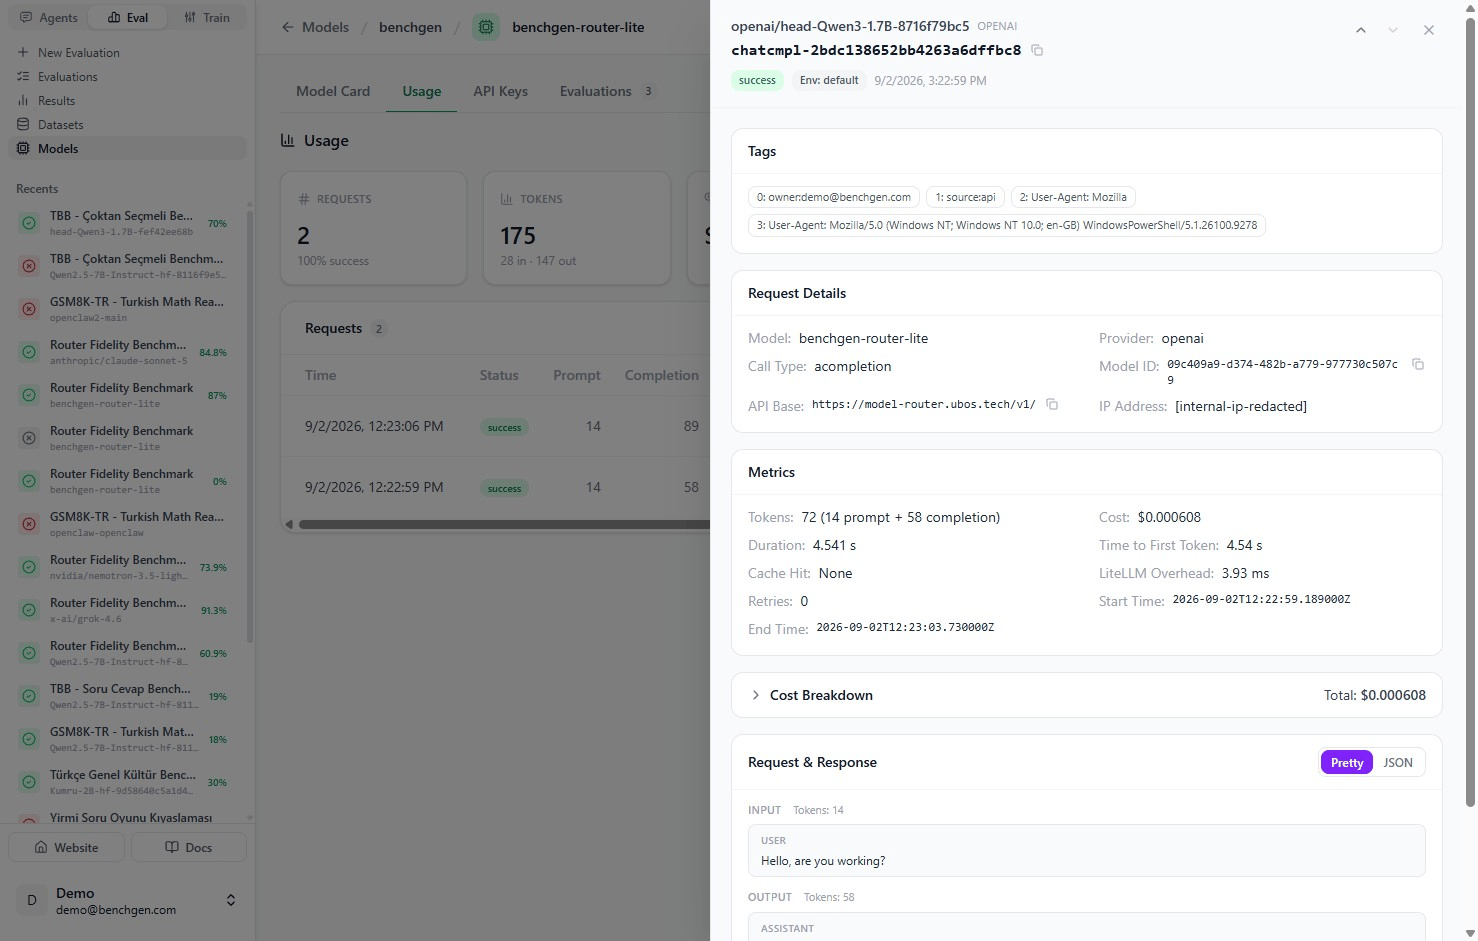Click the Usage bar chart icon
1478x941 pixels.
click(288, 140)
